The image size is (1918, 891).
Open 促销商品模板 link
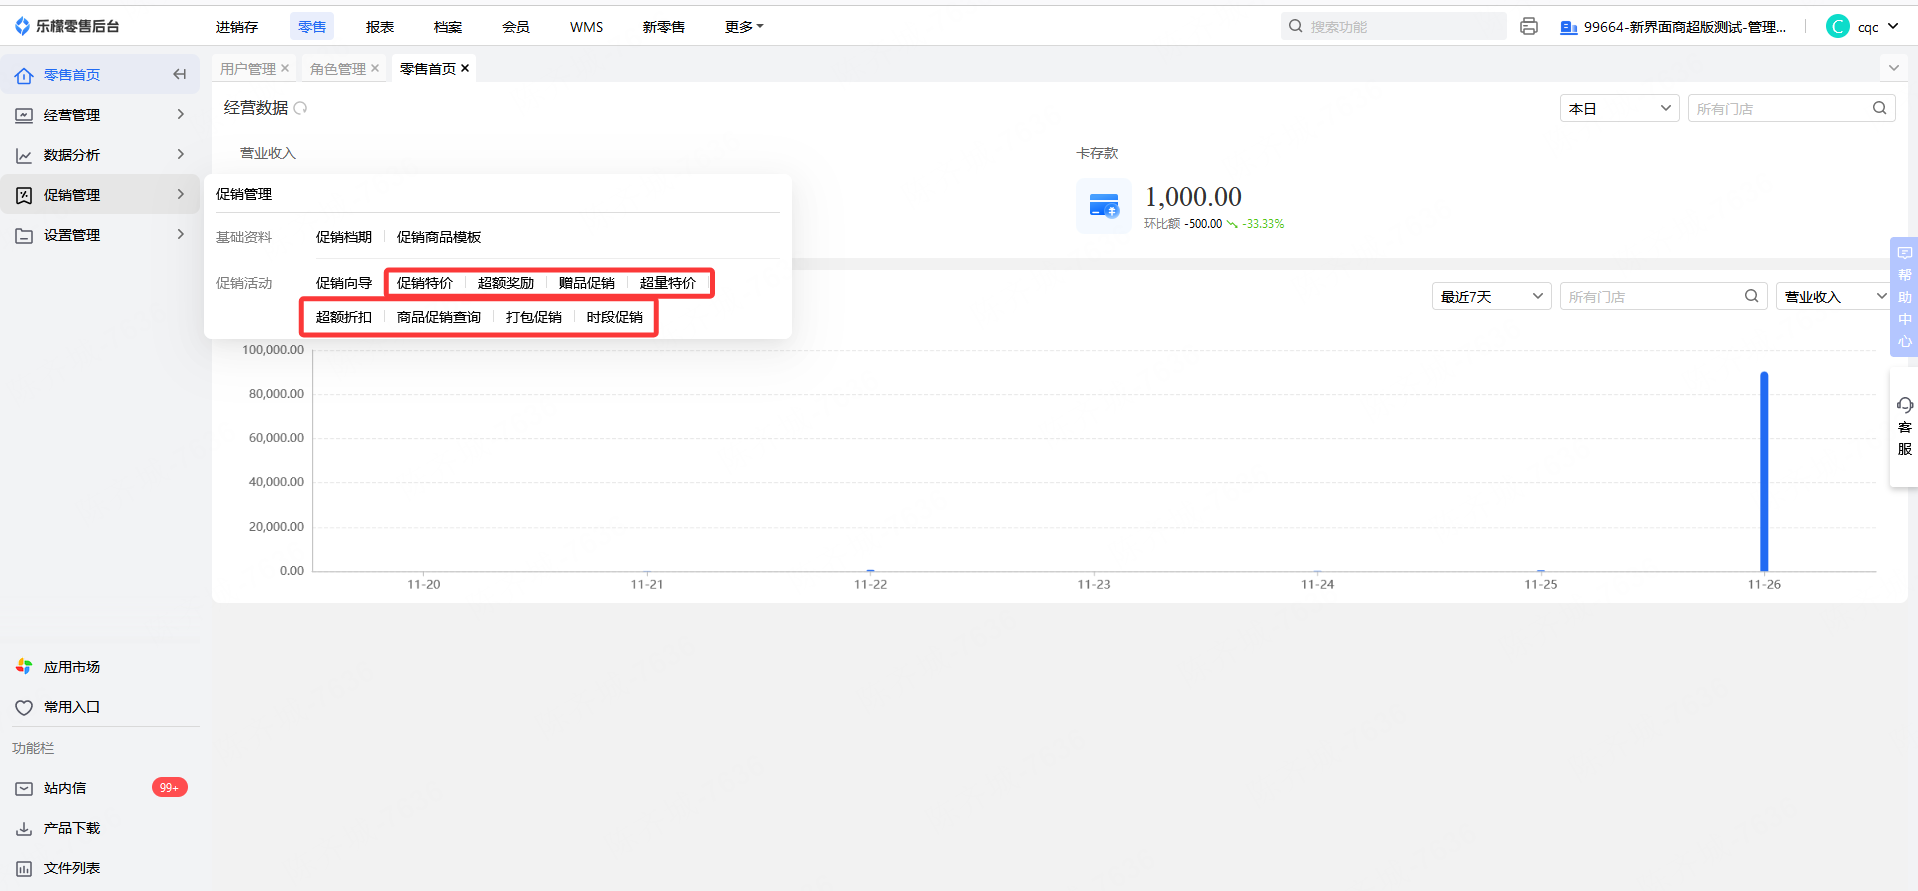point(439,237)
